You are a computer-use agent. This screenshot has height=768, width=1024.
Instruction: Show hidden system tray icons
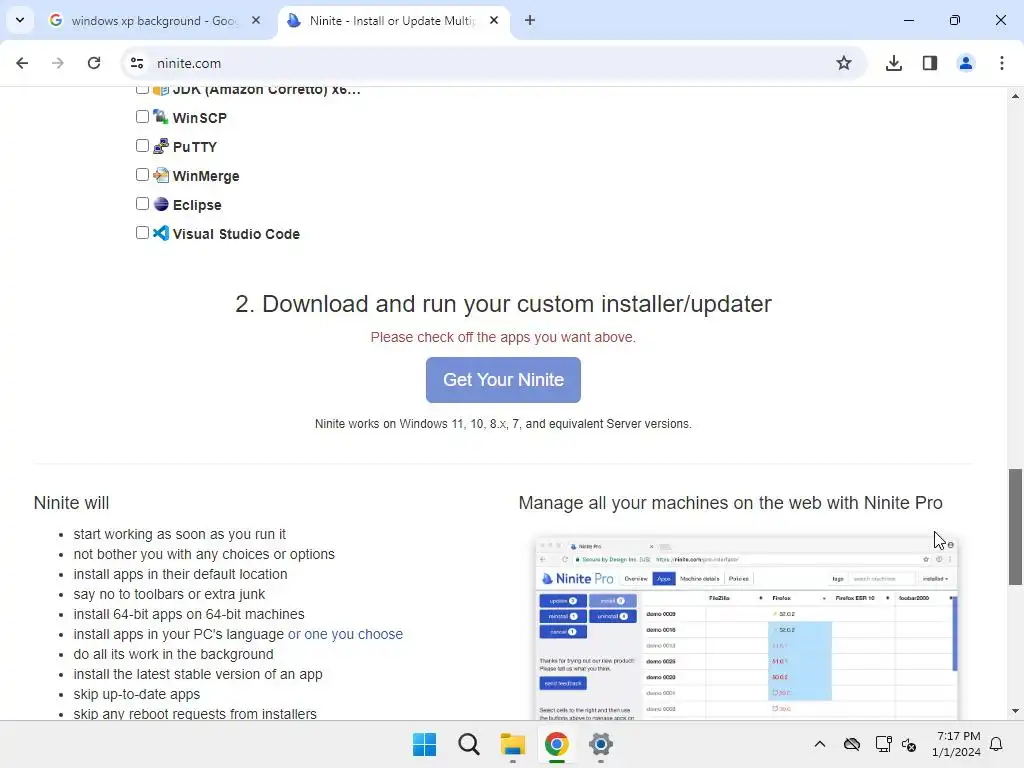tap(820, 744)
